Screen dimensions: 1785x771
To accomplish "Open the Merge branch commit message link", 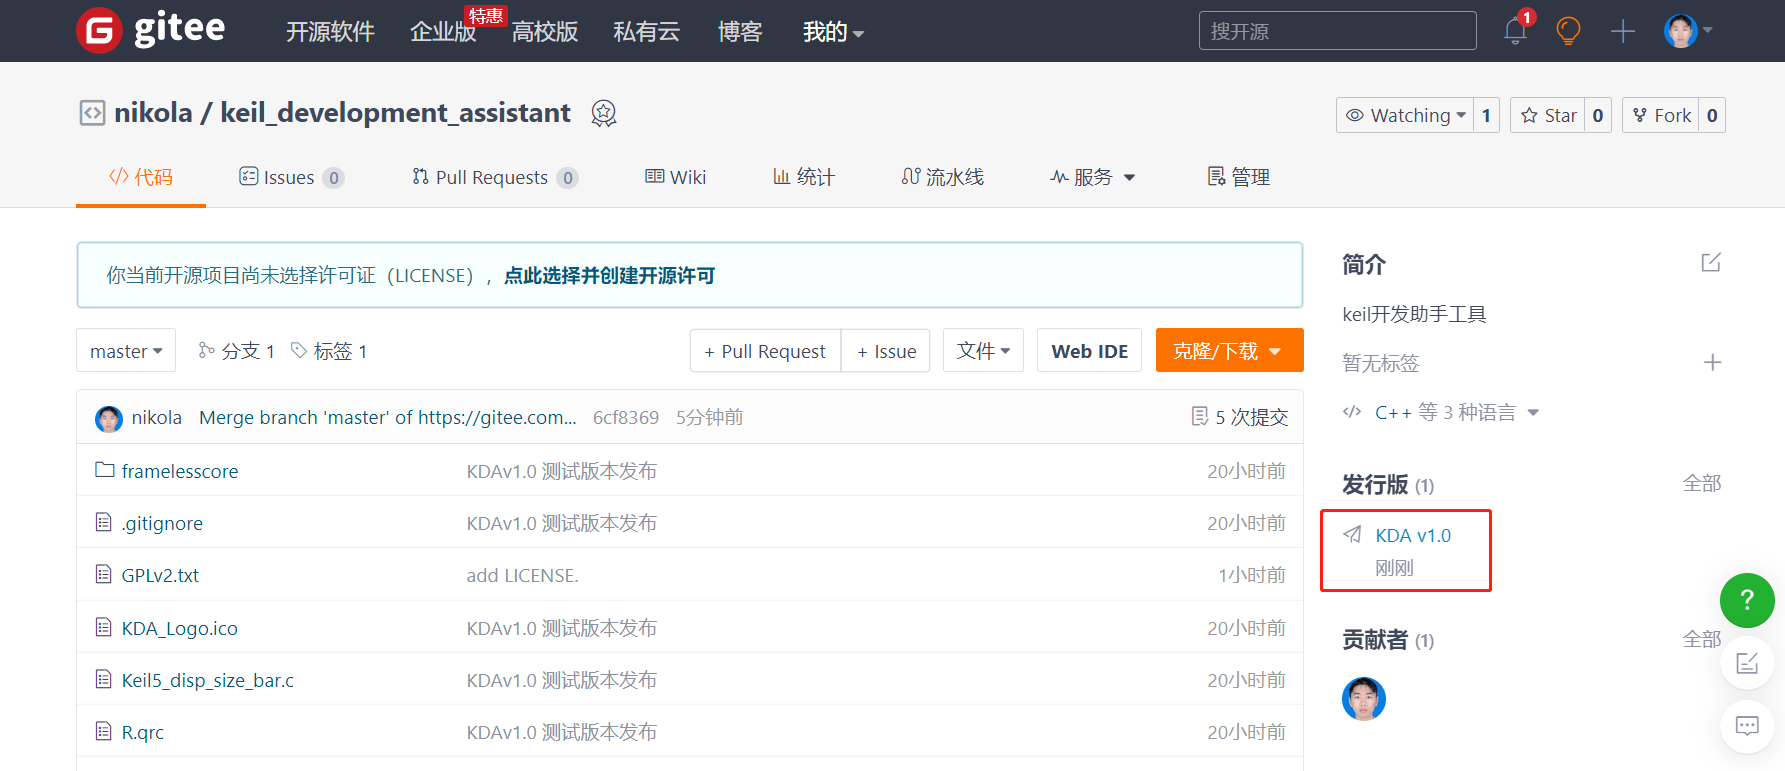I will coord(388,417).
